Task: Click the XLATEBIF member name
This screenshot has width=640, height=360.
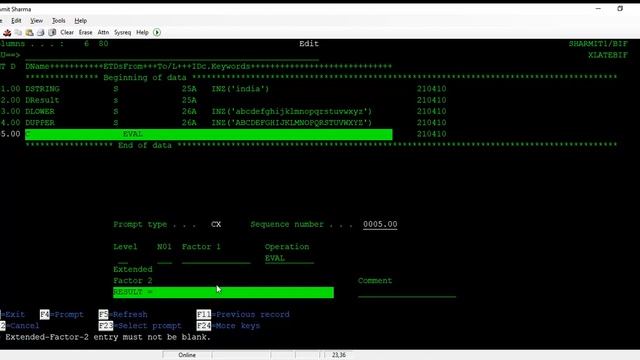Action: [x=608, y=55]
